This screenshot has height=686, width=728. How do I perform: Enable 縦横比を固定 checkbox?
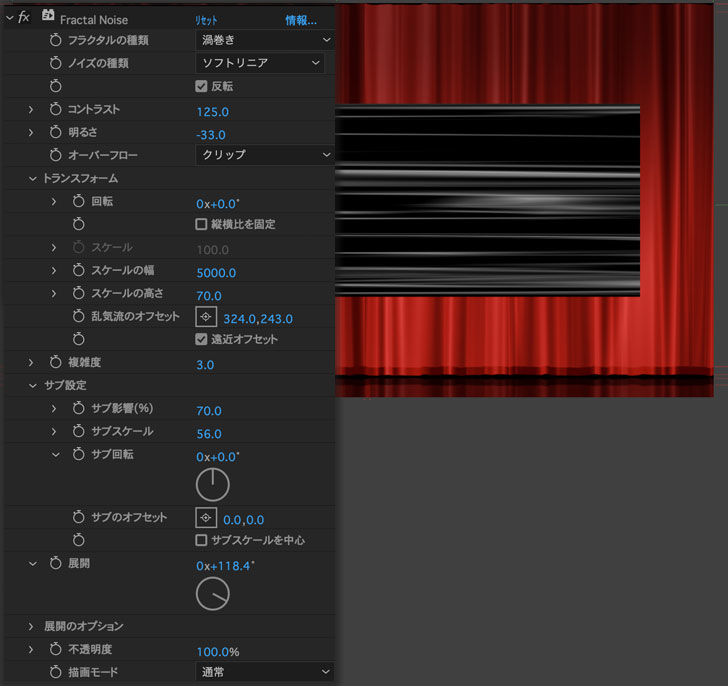201,224
